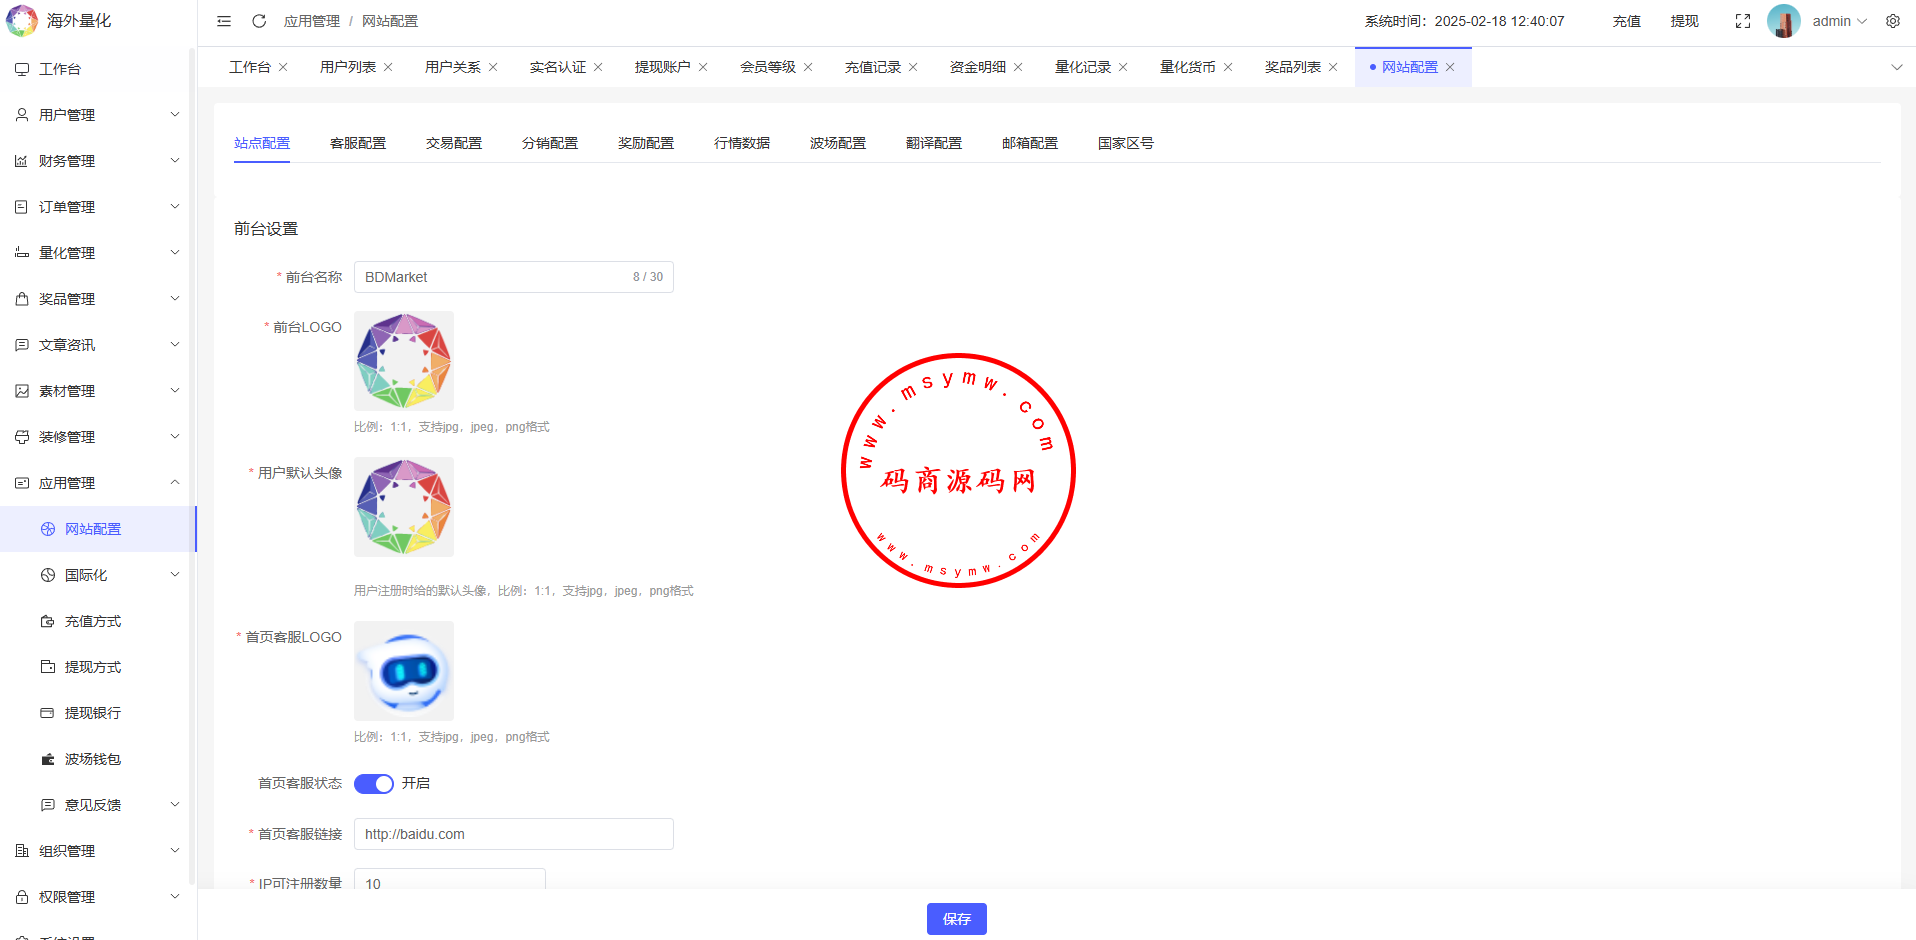Viewport: 1916px width, 940px height.
Task: Collapse the 应用管理 menu chevron
Action: (175, 483)
